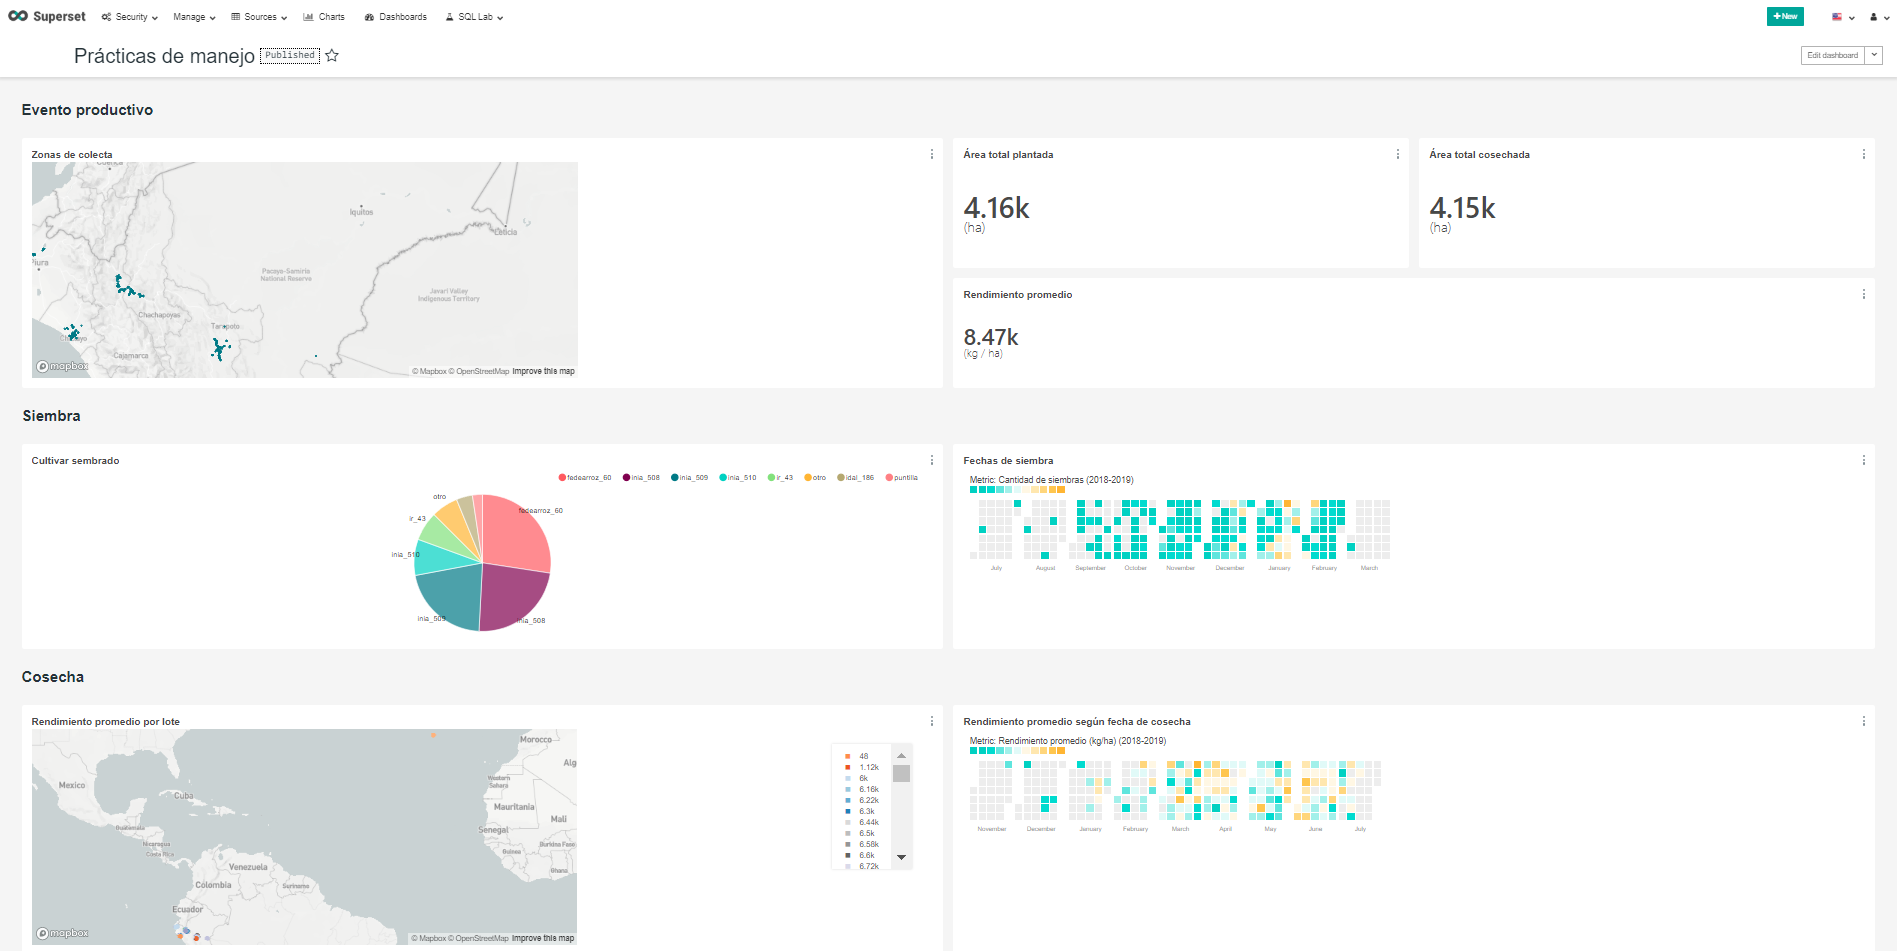
Task: Click the 4.15k harvested area value
Action: tap(1462, 208)
